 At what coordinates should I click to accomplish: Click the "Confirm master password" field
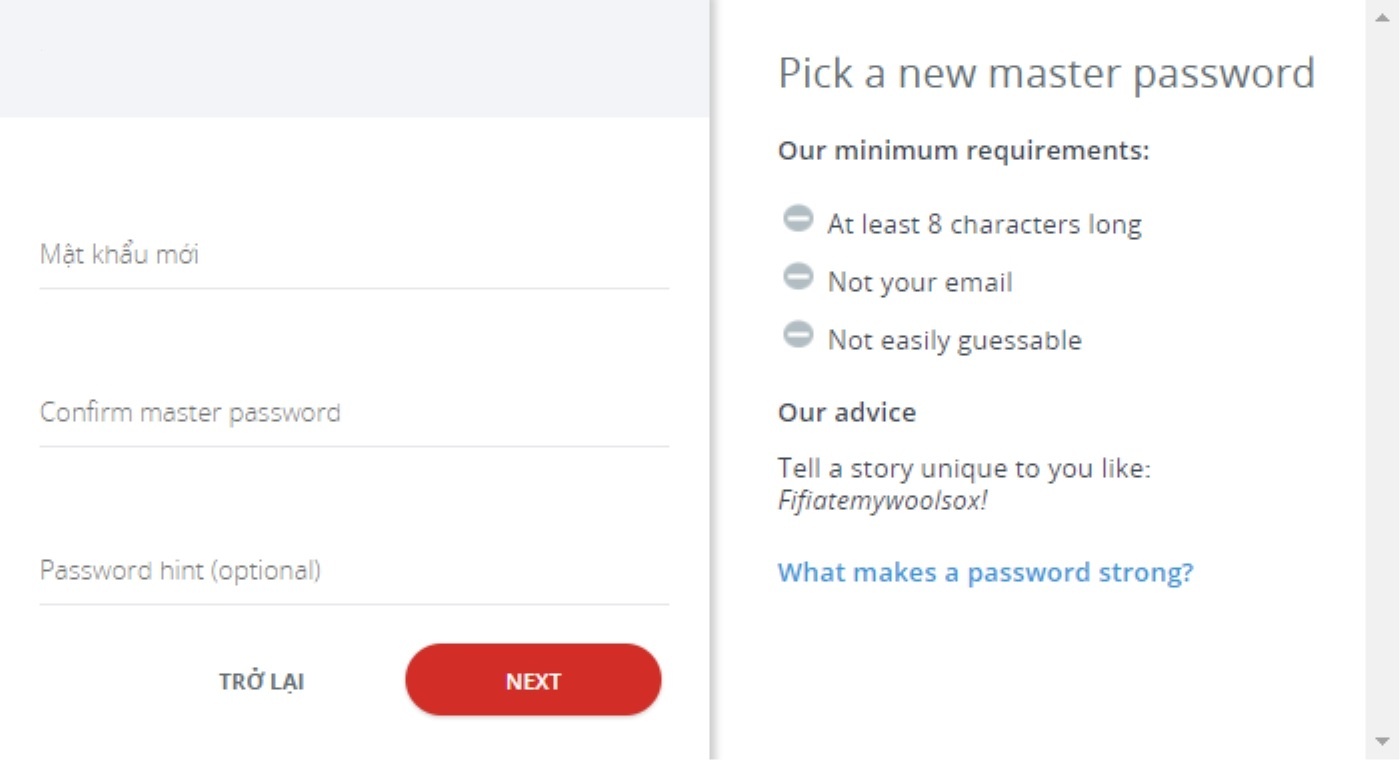[354, 413]
